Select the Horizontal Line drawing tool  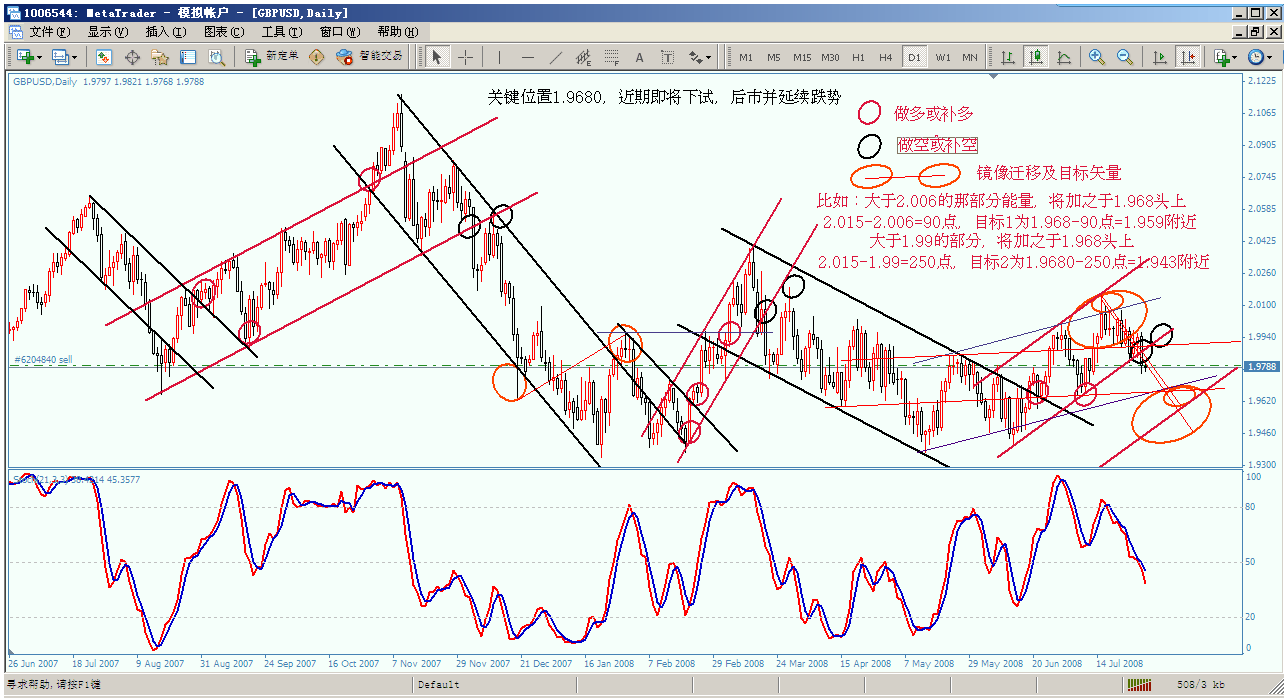527,57
